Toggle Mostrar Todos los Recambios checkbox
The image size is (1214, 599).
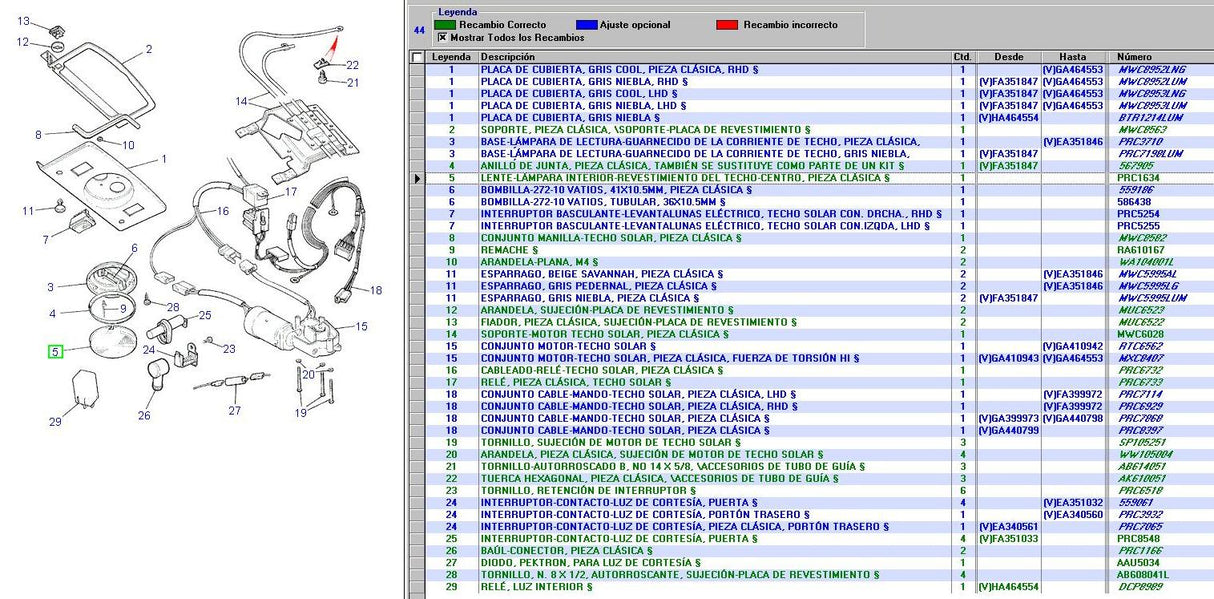443,37
